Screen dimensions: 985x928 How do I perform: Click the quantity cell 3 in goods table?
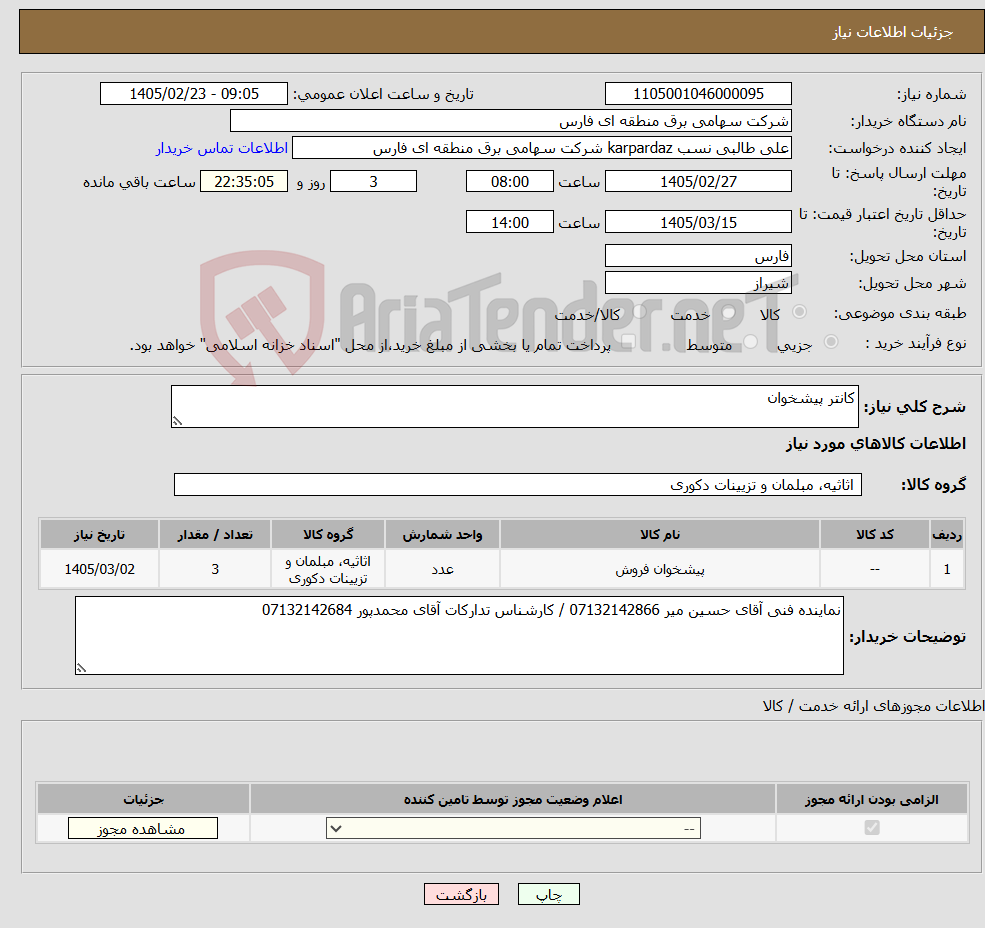(x=215, y=569)
